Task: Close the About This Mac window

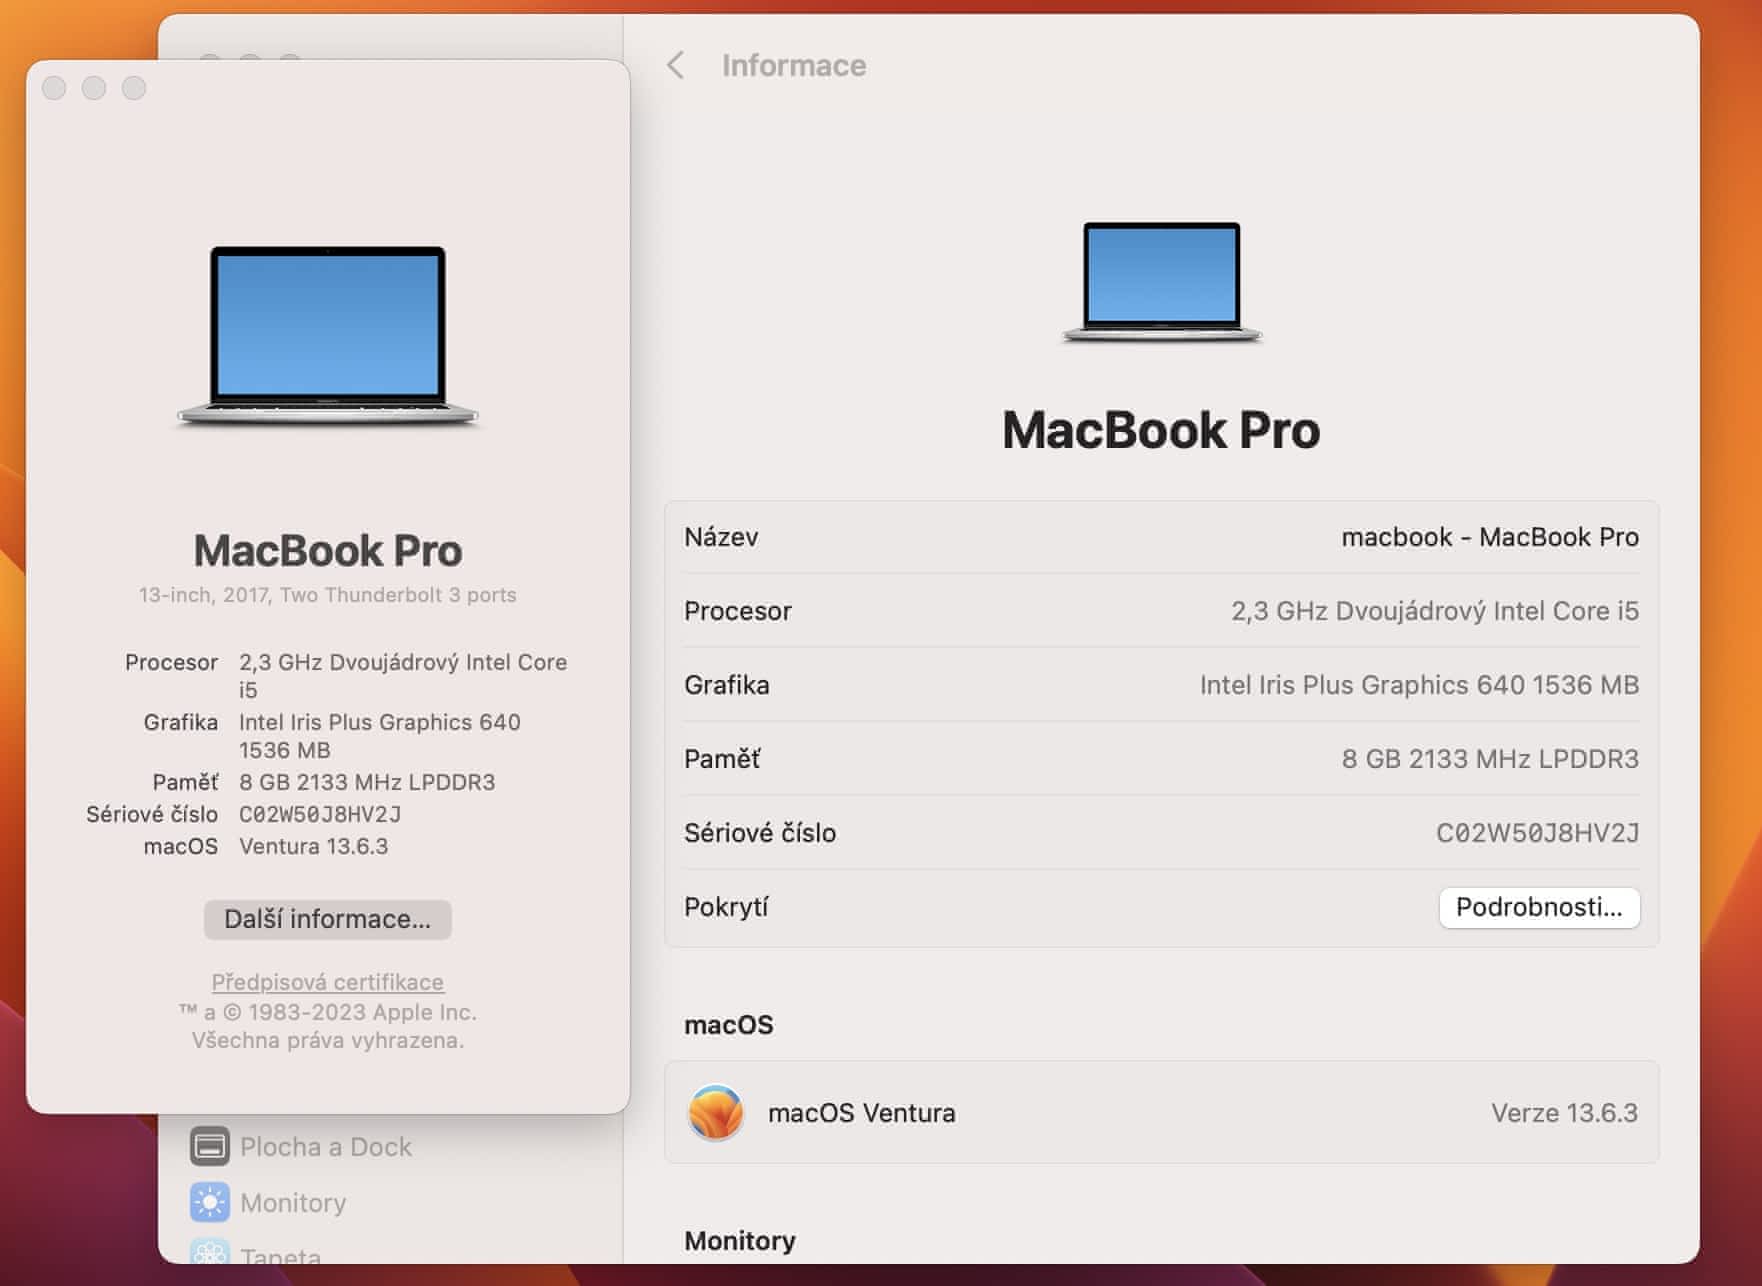Action: [55, 88]
